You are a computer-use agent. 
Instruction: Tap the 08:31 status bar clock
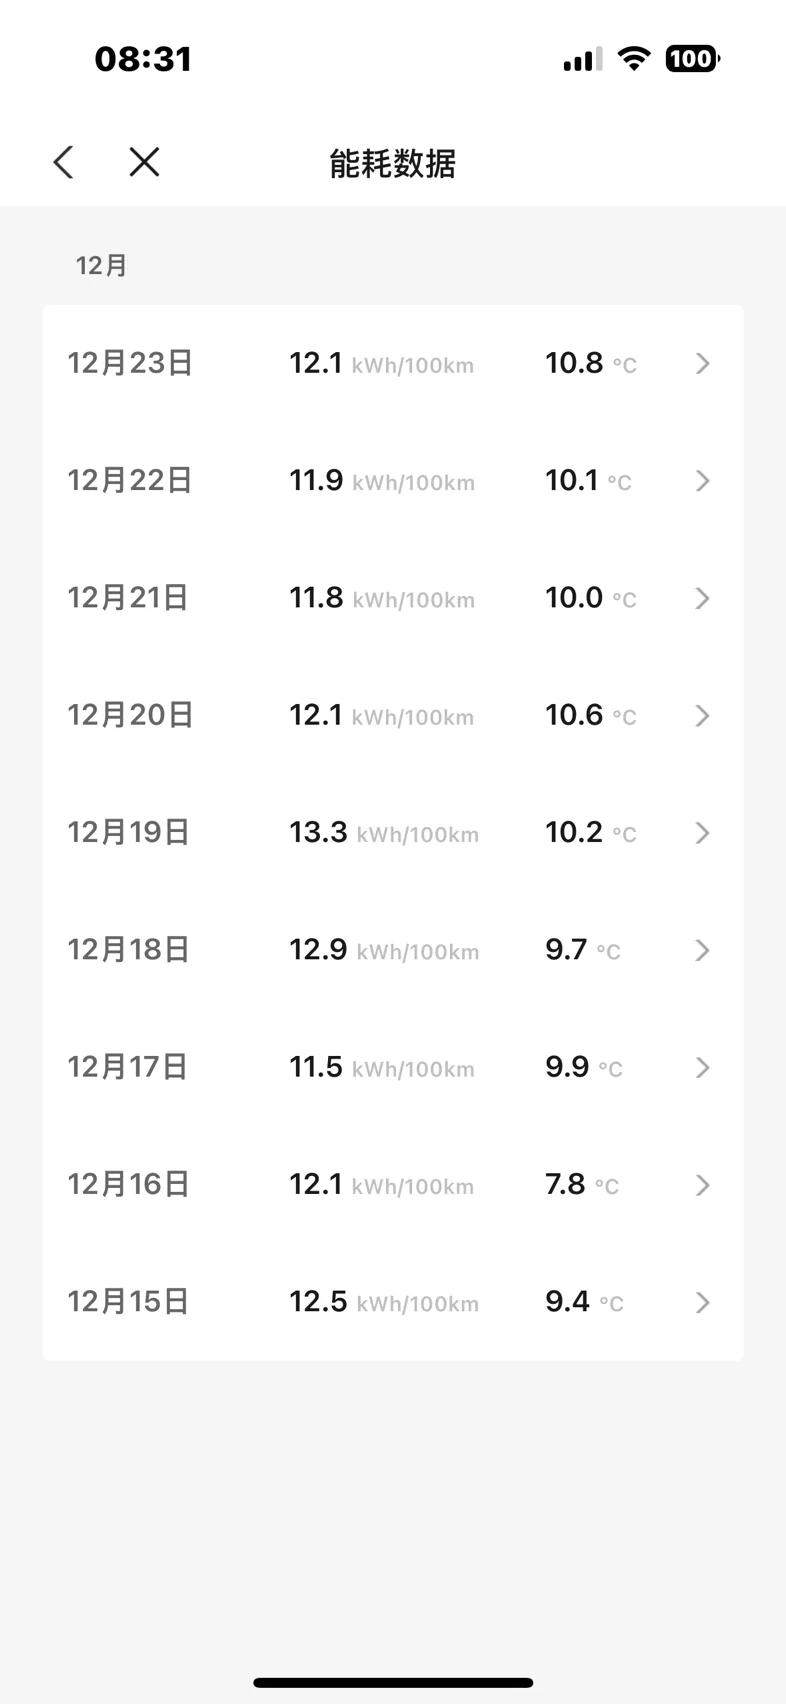143,59
